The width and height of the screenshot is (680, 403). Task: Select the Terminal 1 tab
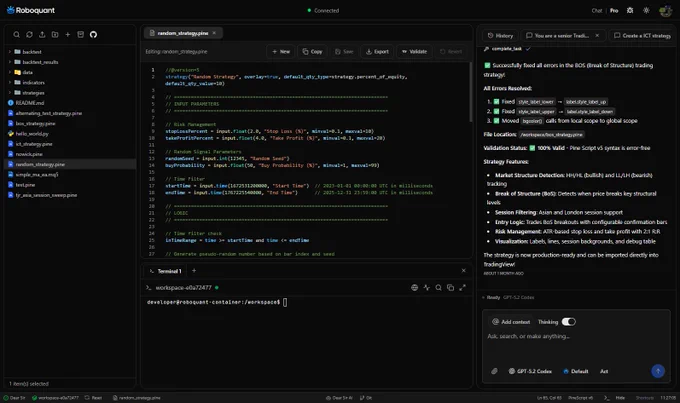click(x=165, y=271)
